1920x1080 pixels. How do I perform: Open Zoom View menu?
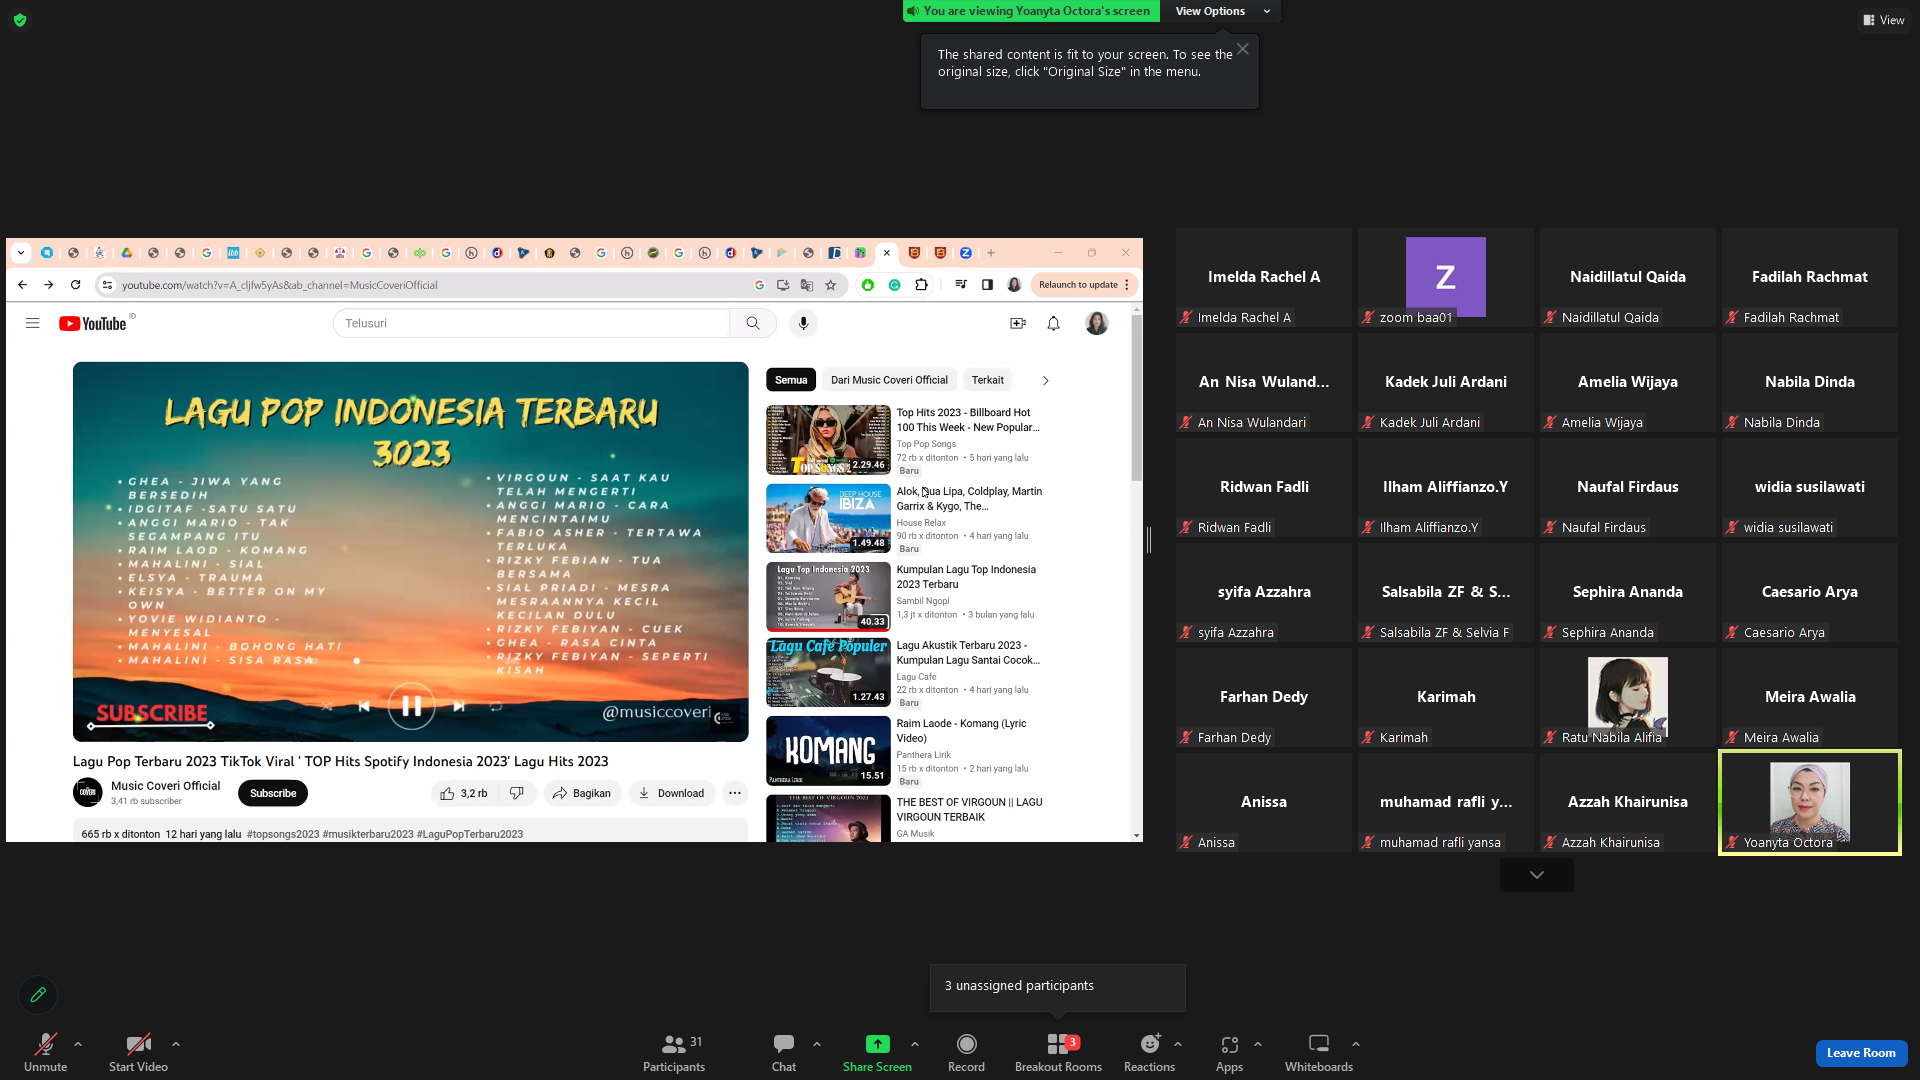point(1884,20)
